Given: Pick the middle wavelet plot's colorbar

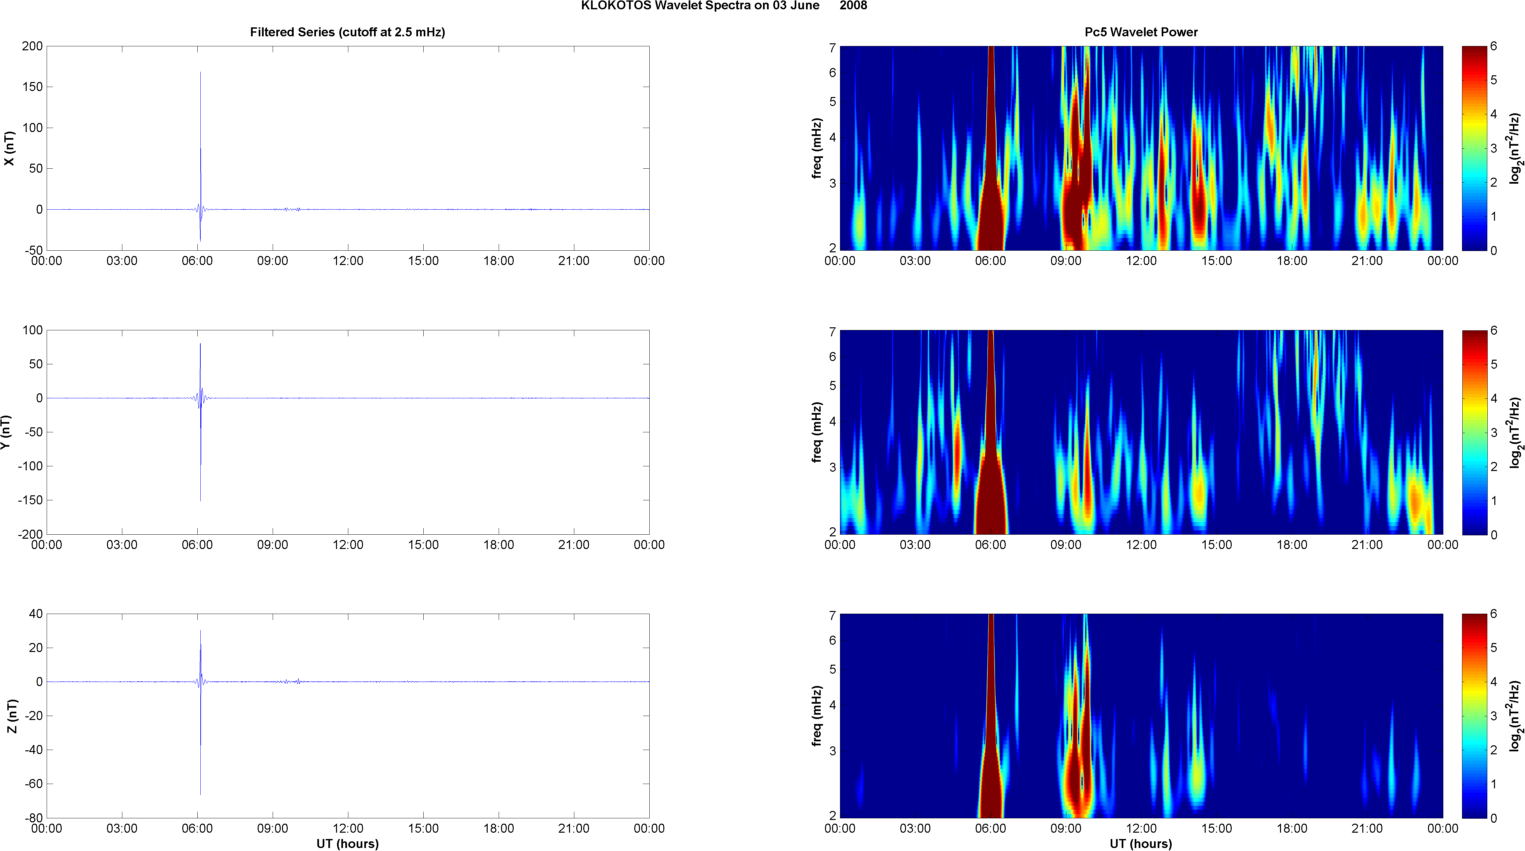Looking at the screenshot, I should [1474, 432].
